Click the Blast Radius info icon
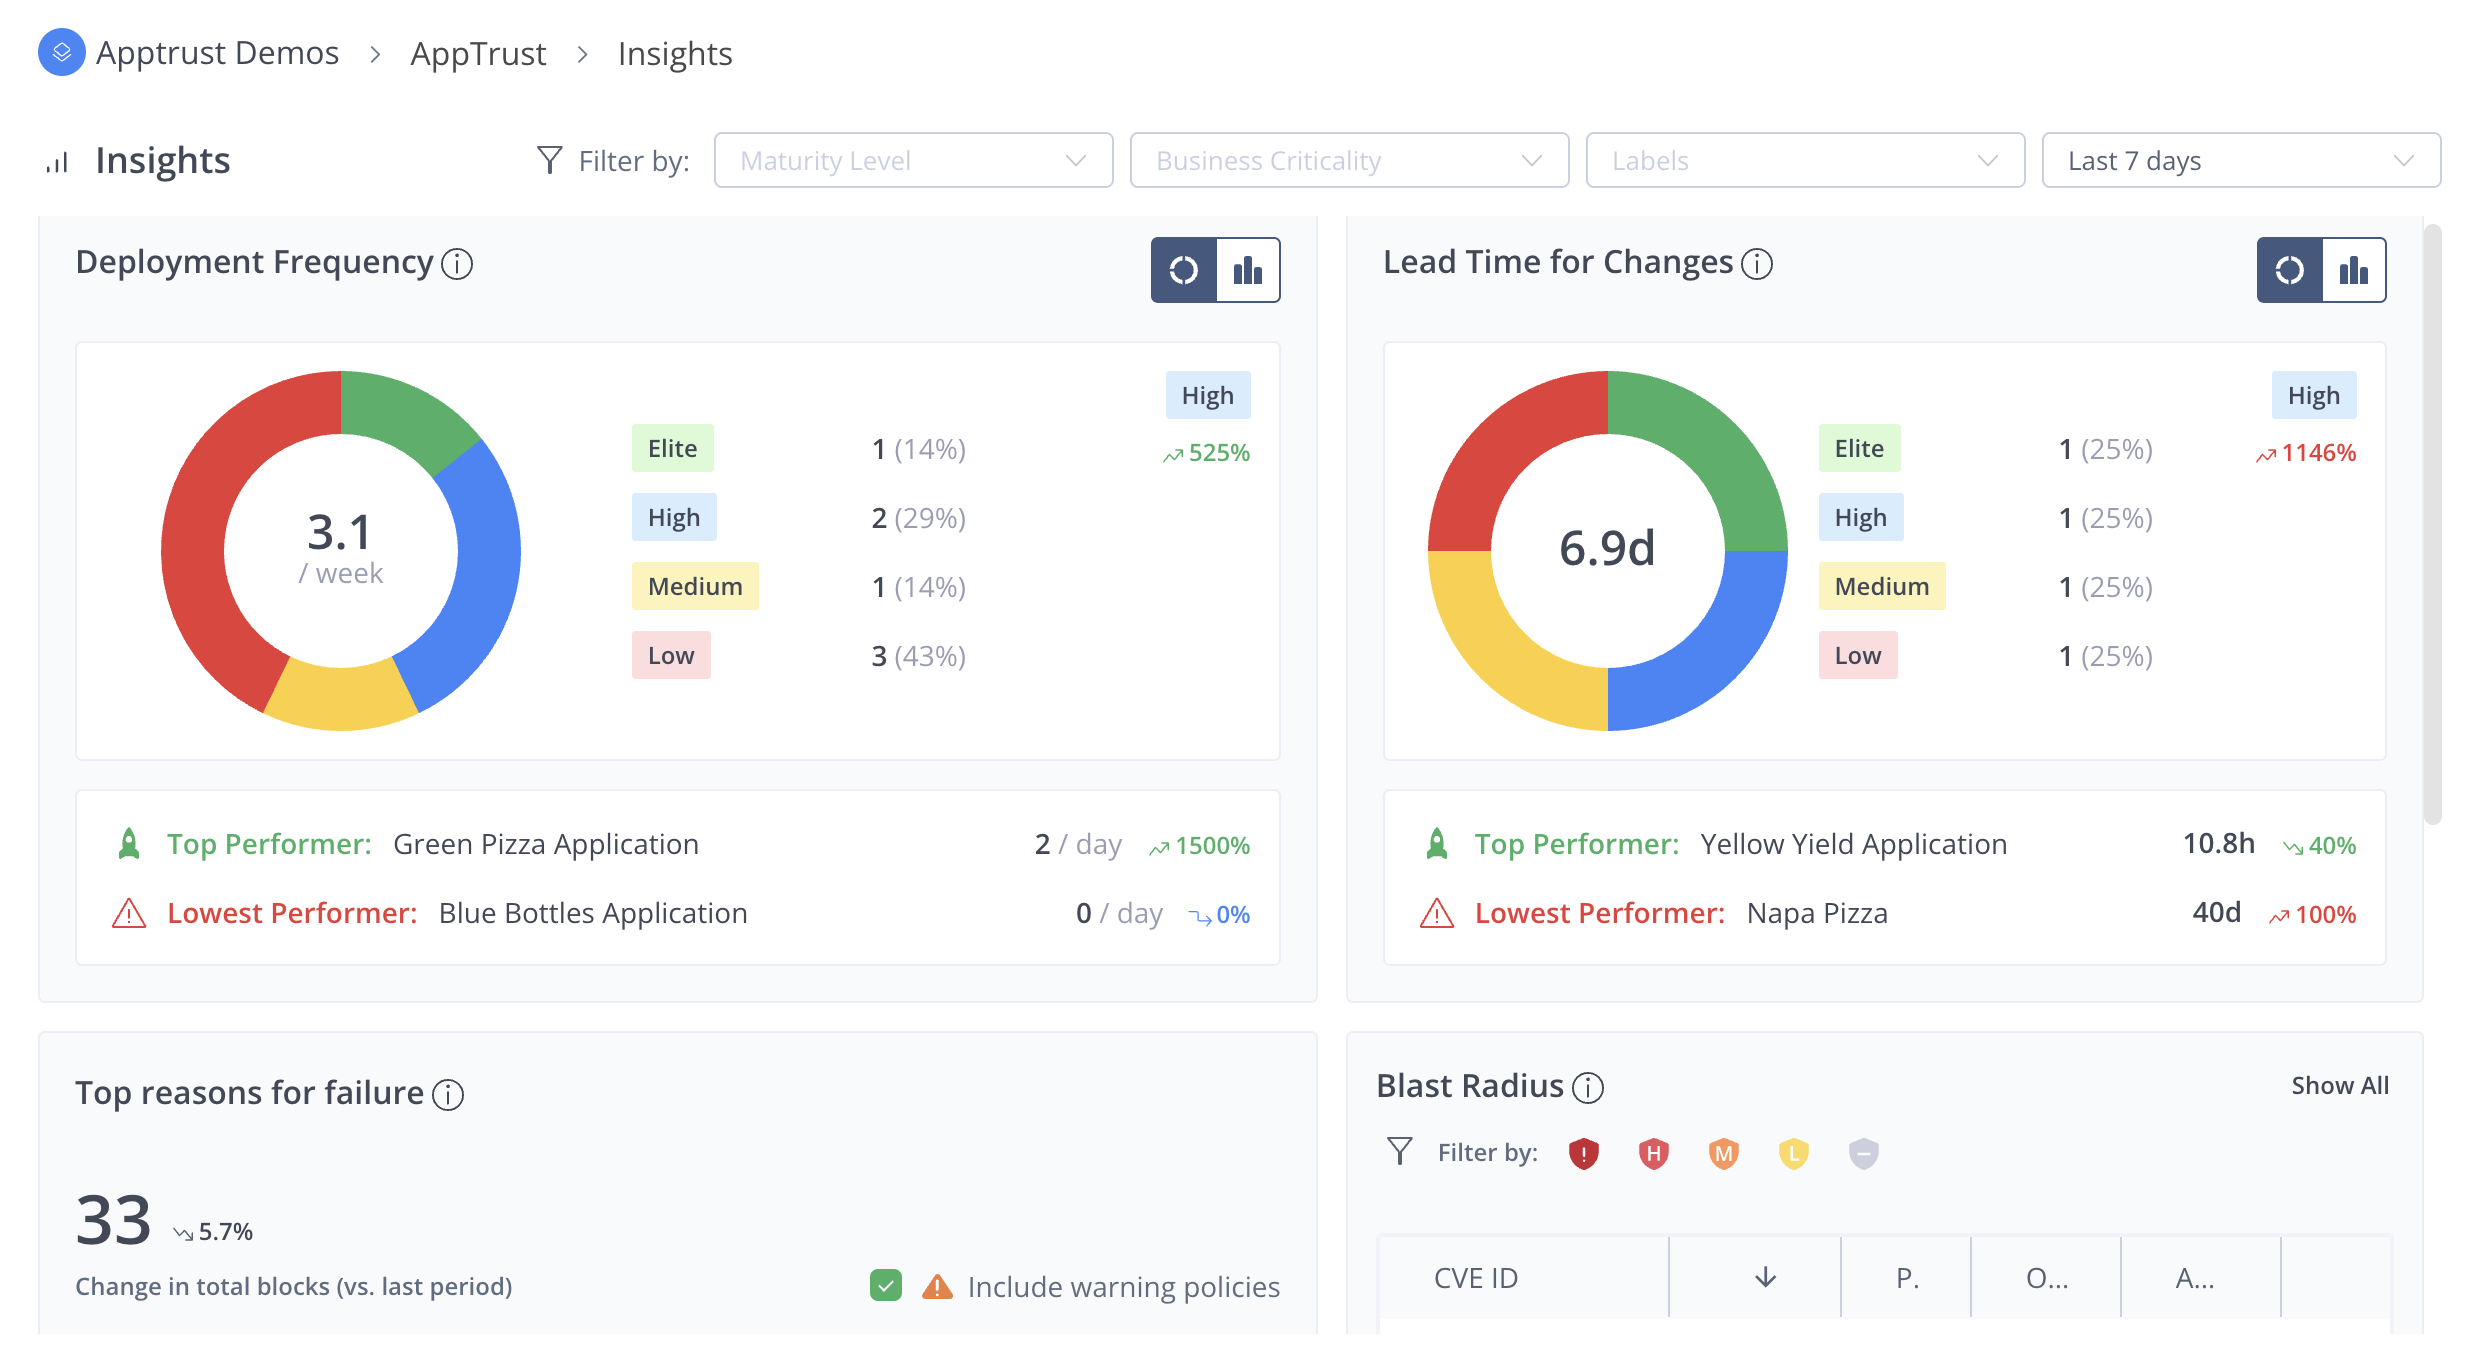Image resolution: width=2470 pixels, height=1356 pixels. point(1587,1088)
